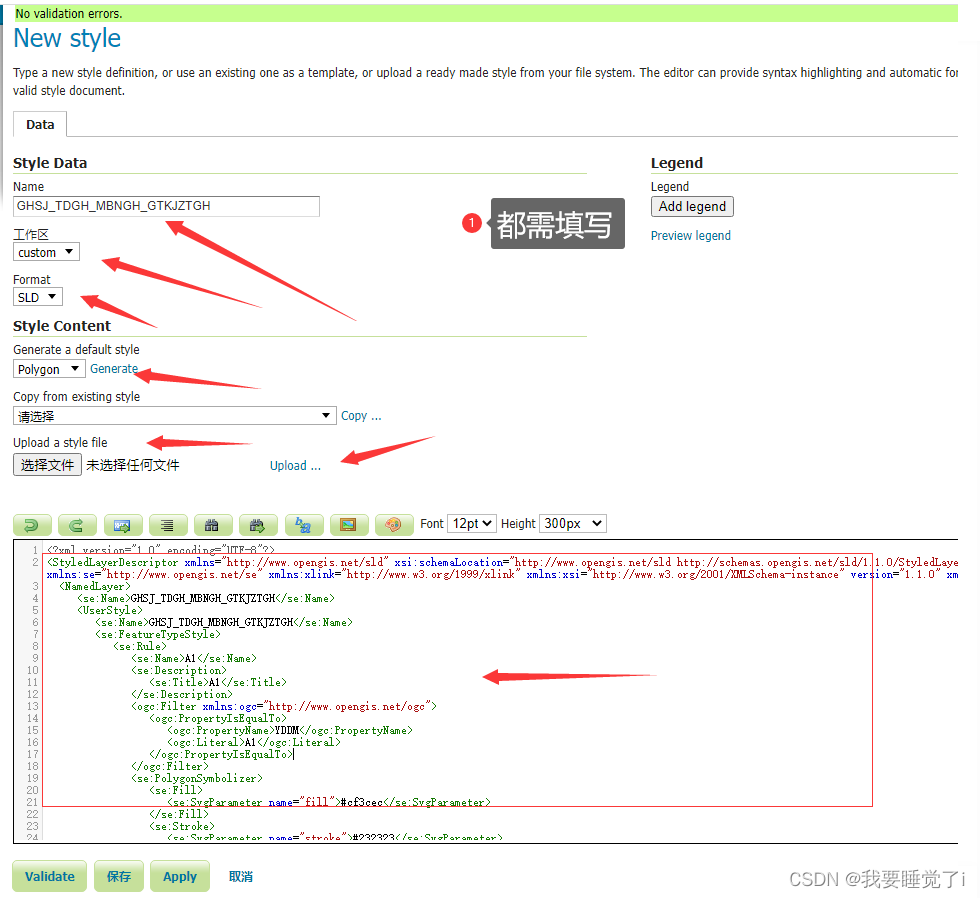Click the Find and Replace binoculars icon

(x=257, y=524)
